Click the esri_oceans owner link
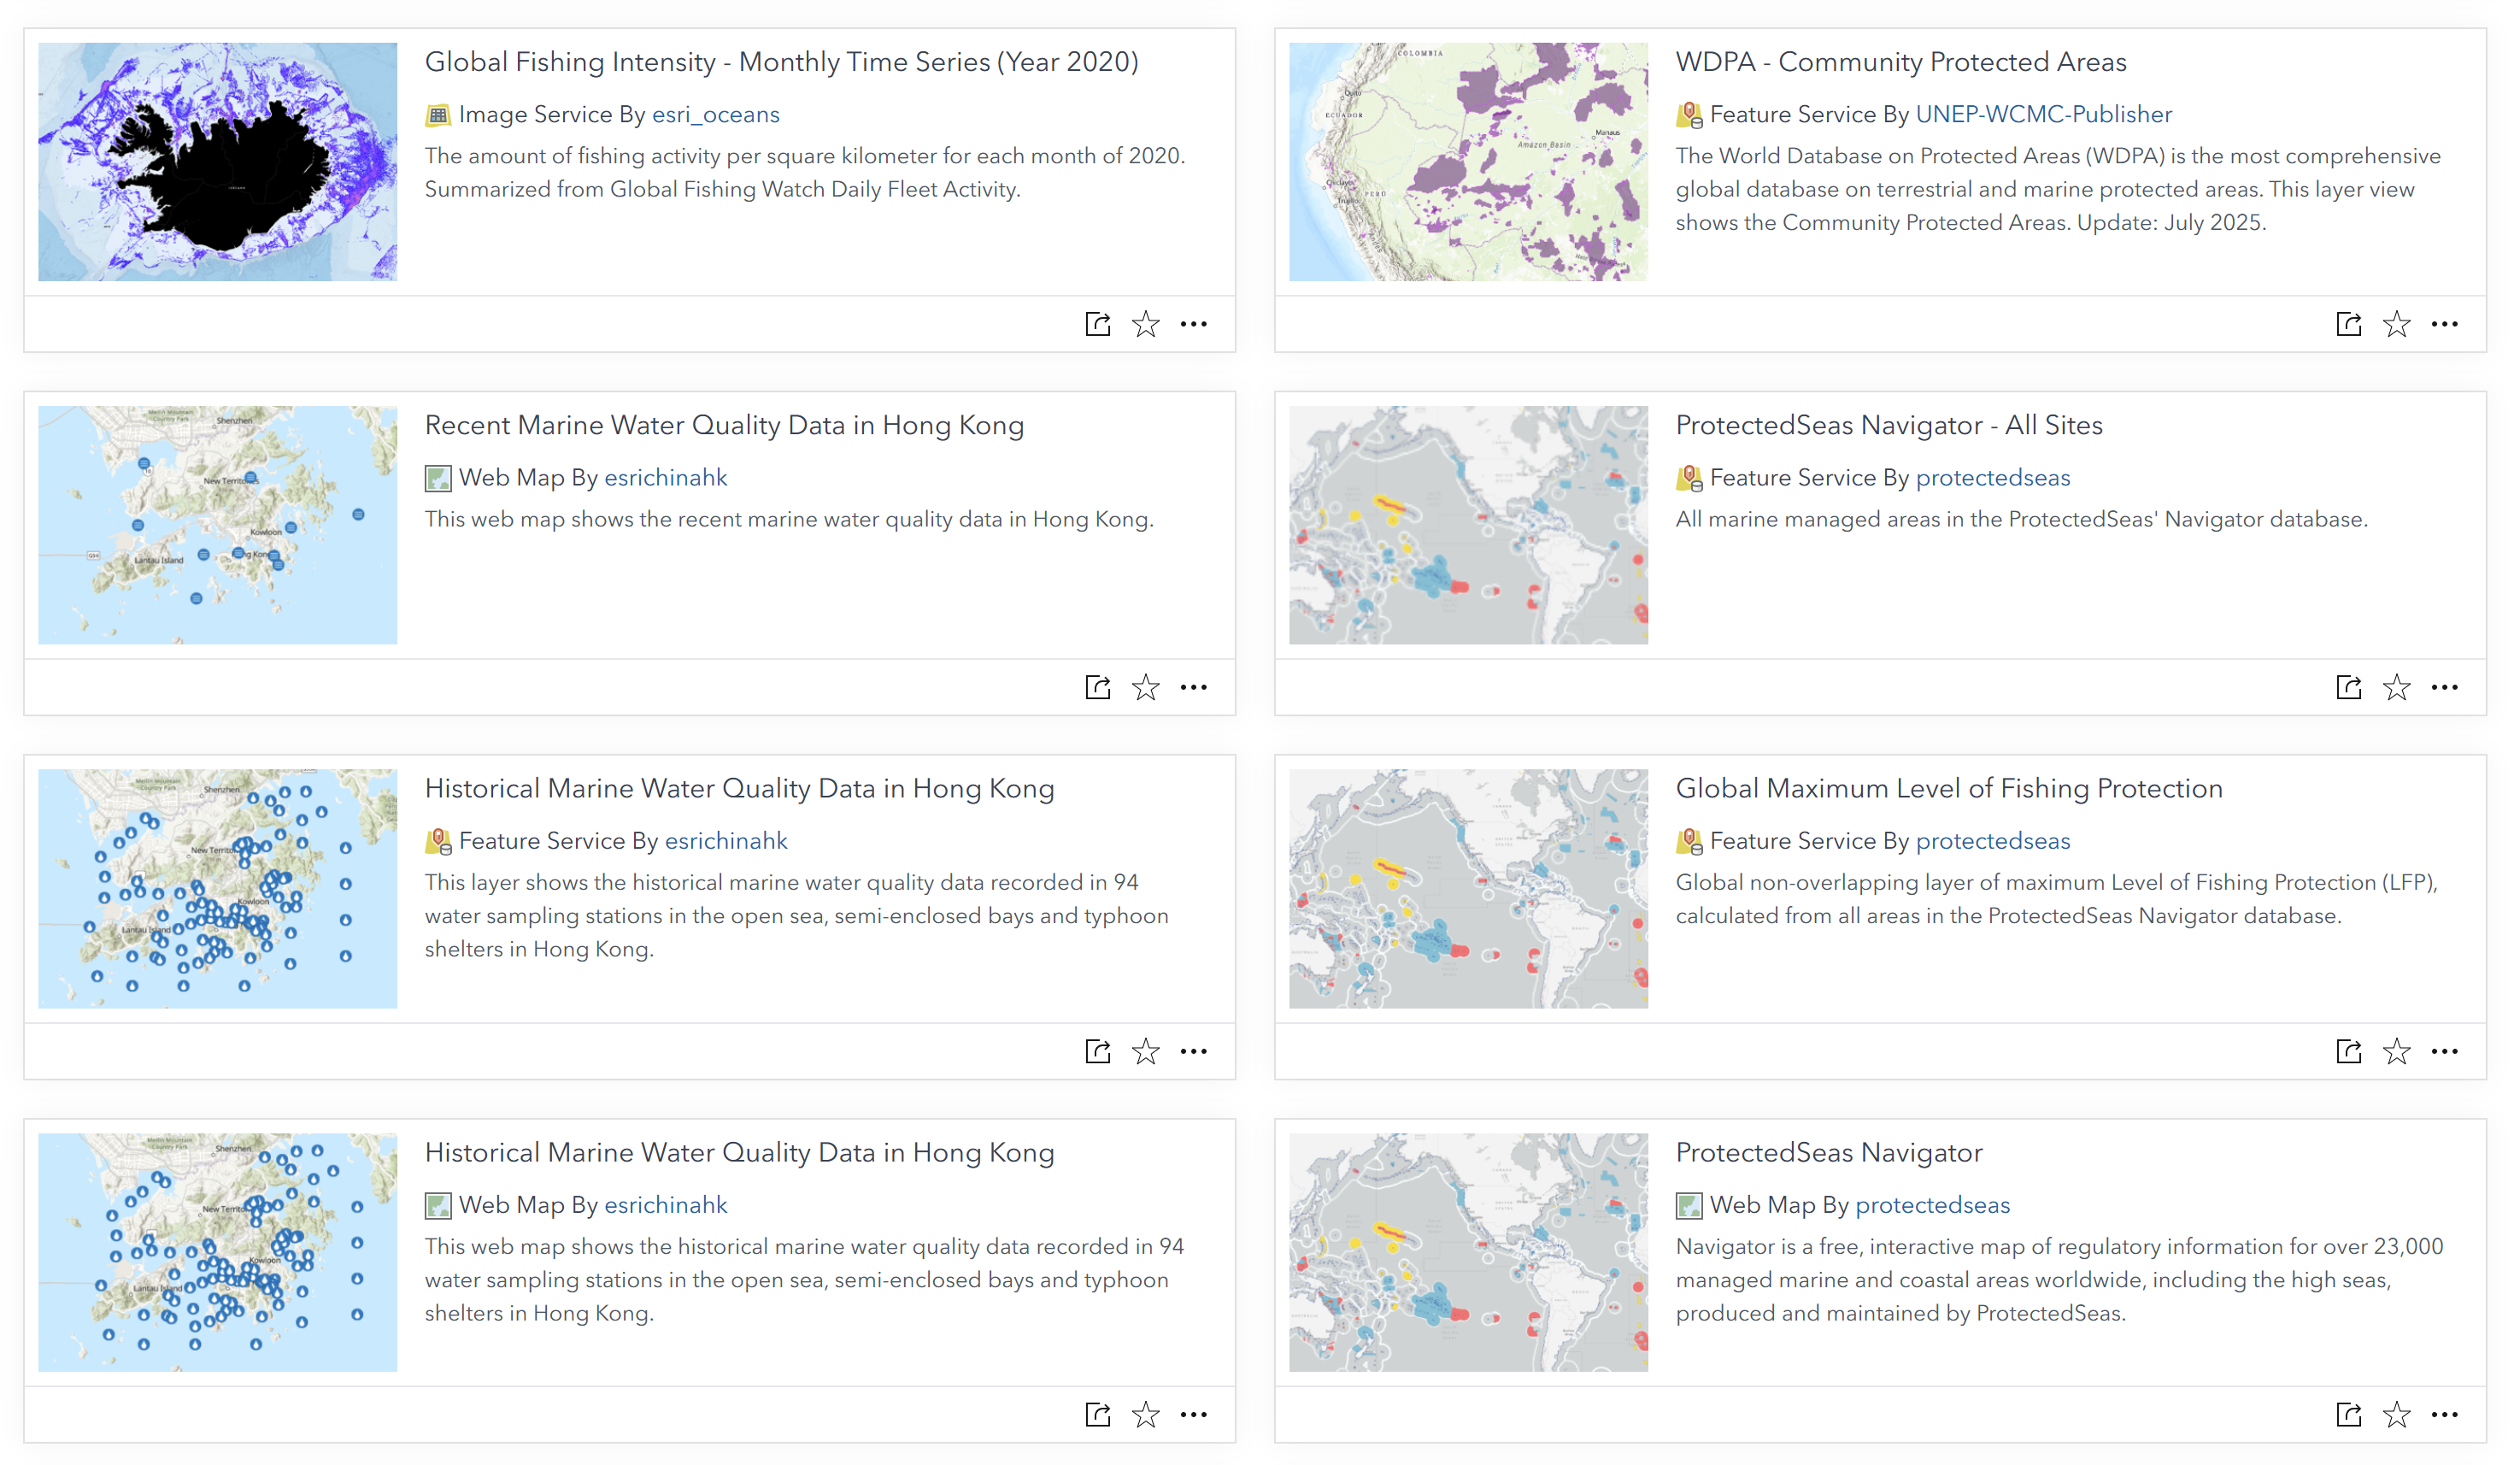 coord(715,114)
